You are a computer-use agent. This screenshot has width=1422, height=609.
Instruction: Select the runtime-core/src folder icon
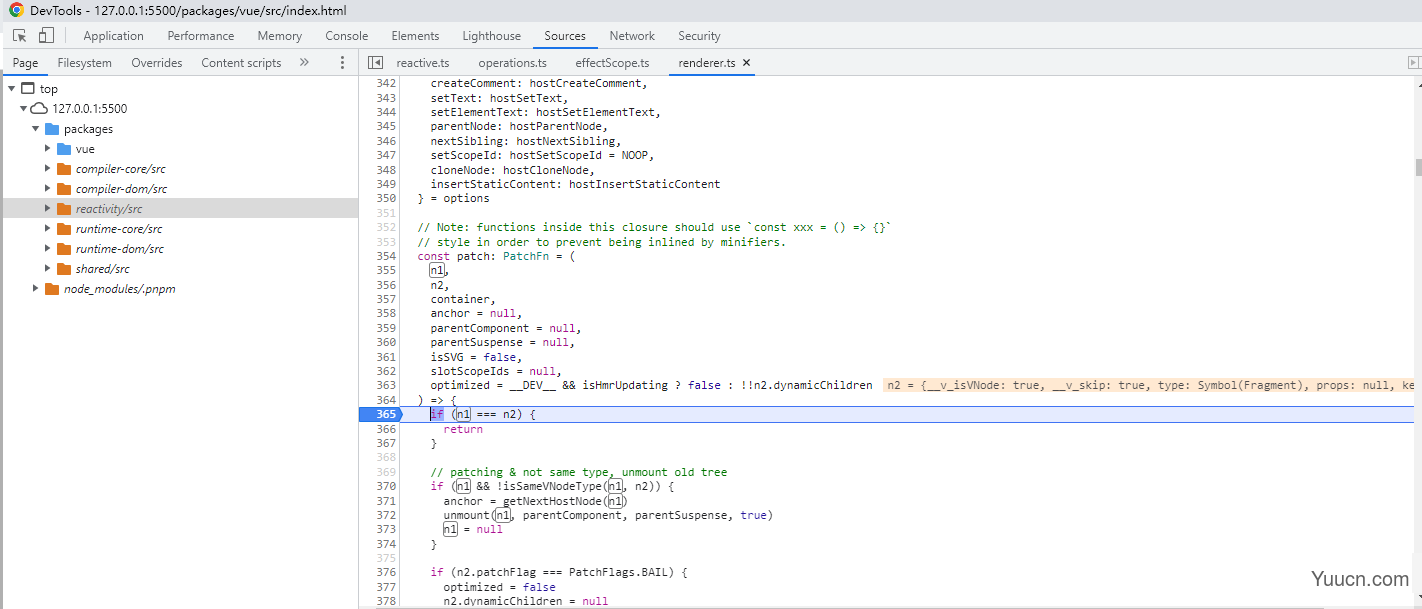pyautogui.click(x=64, y=228)
